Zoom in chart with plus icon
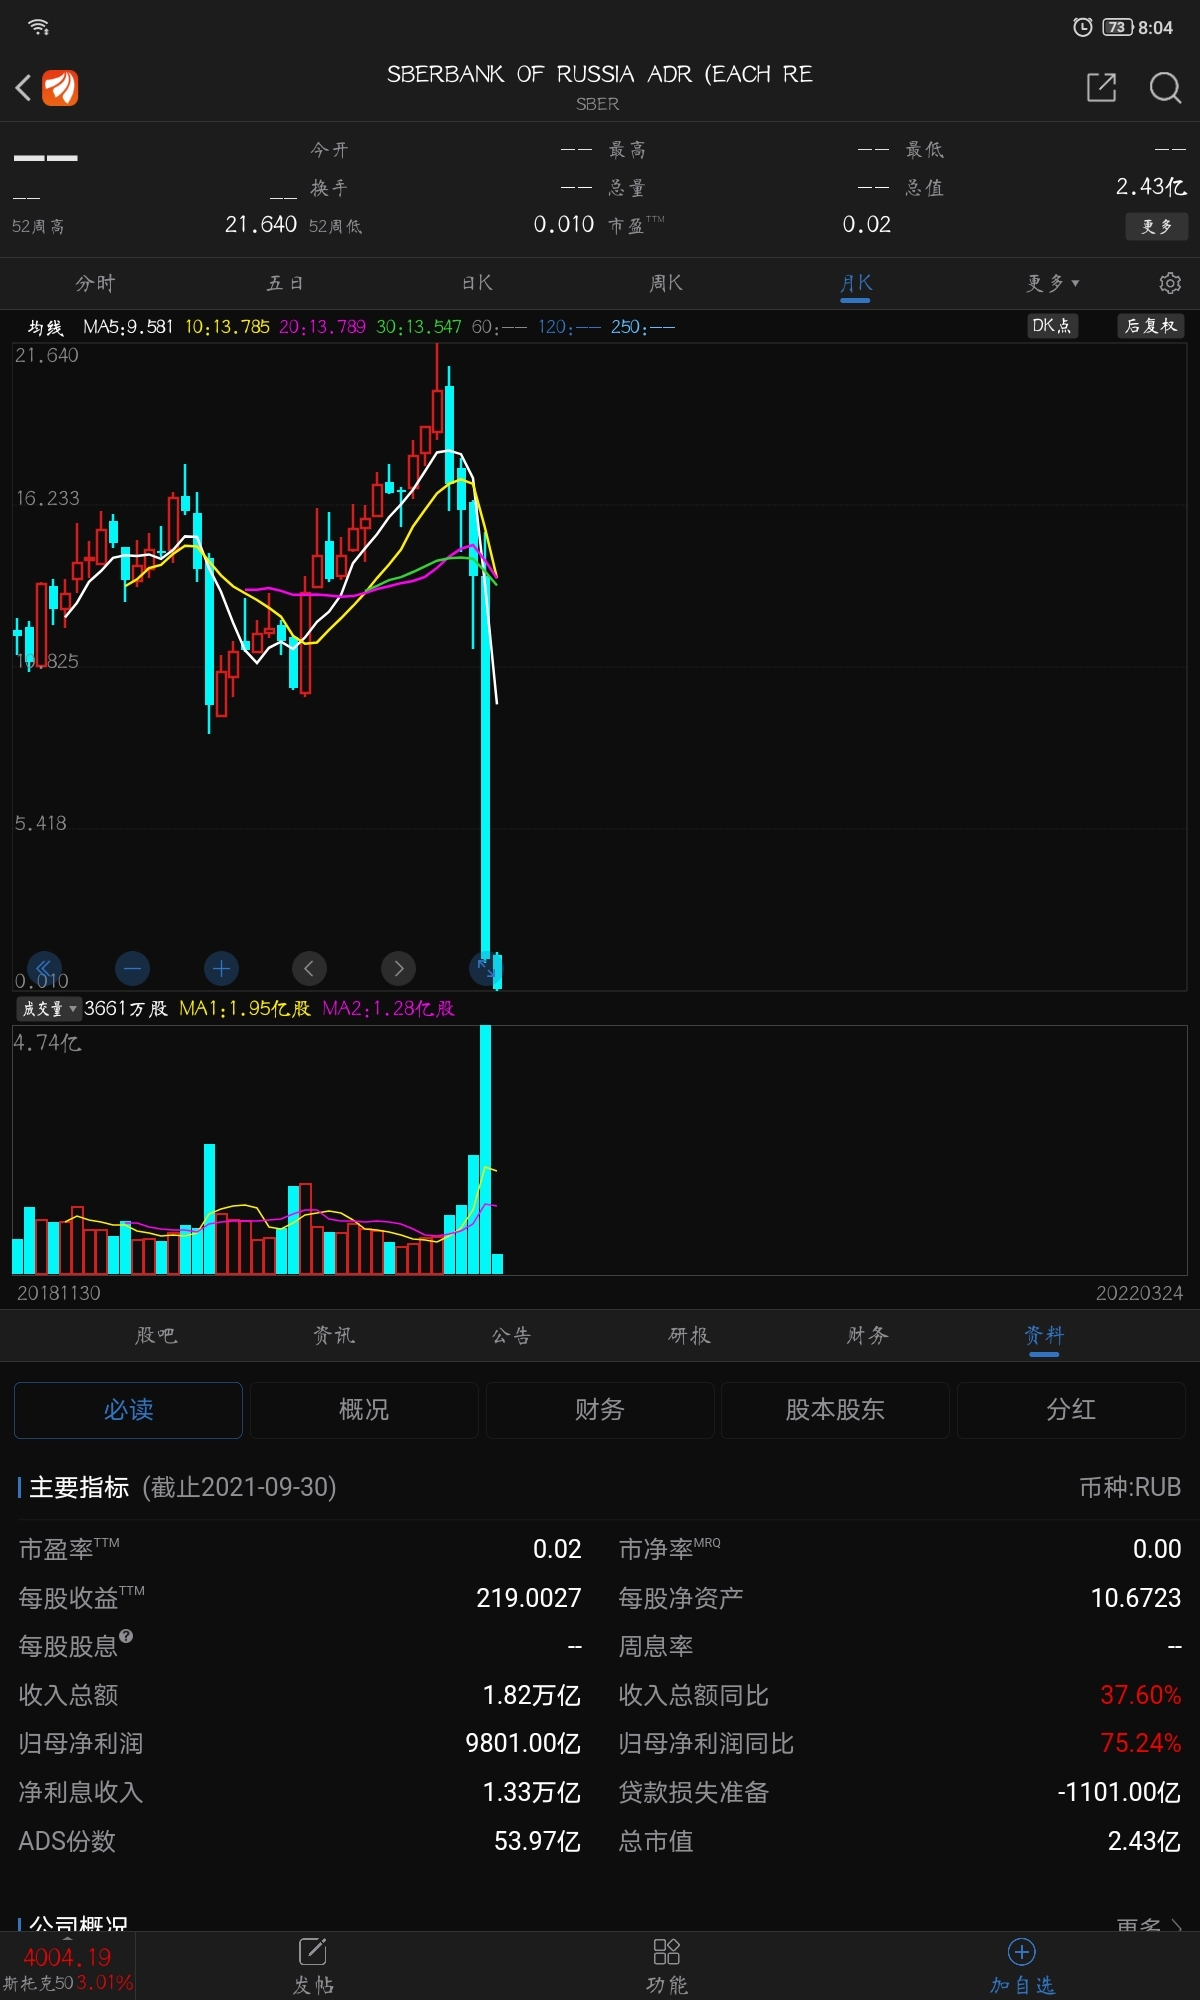The image size is (1200, 2000). point(221,968)
